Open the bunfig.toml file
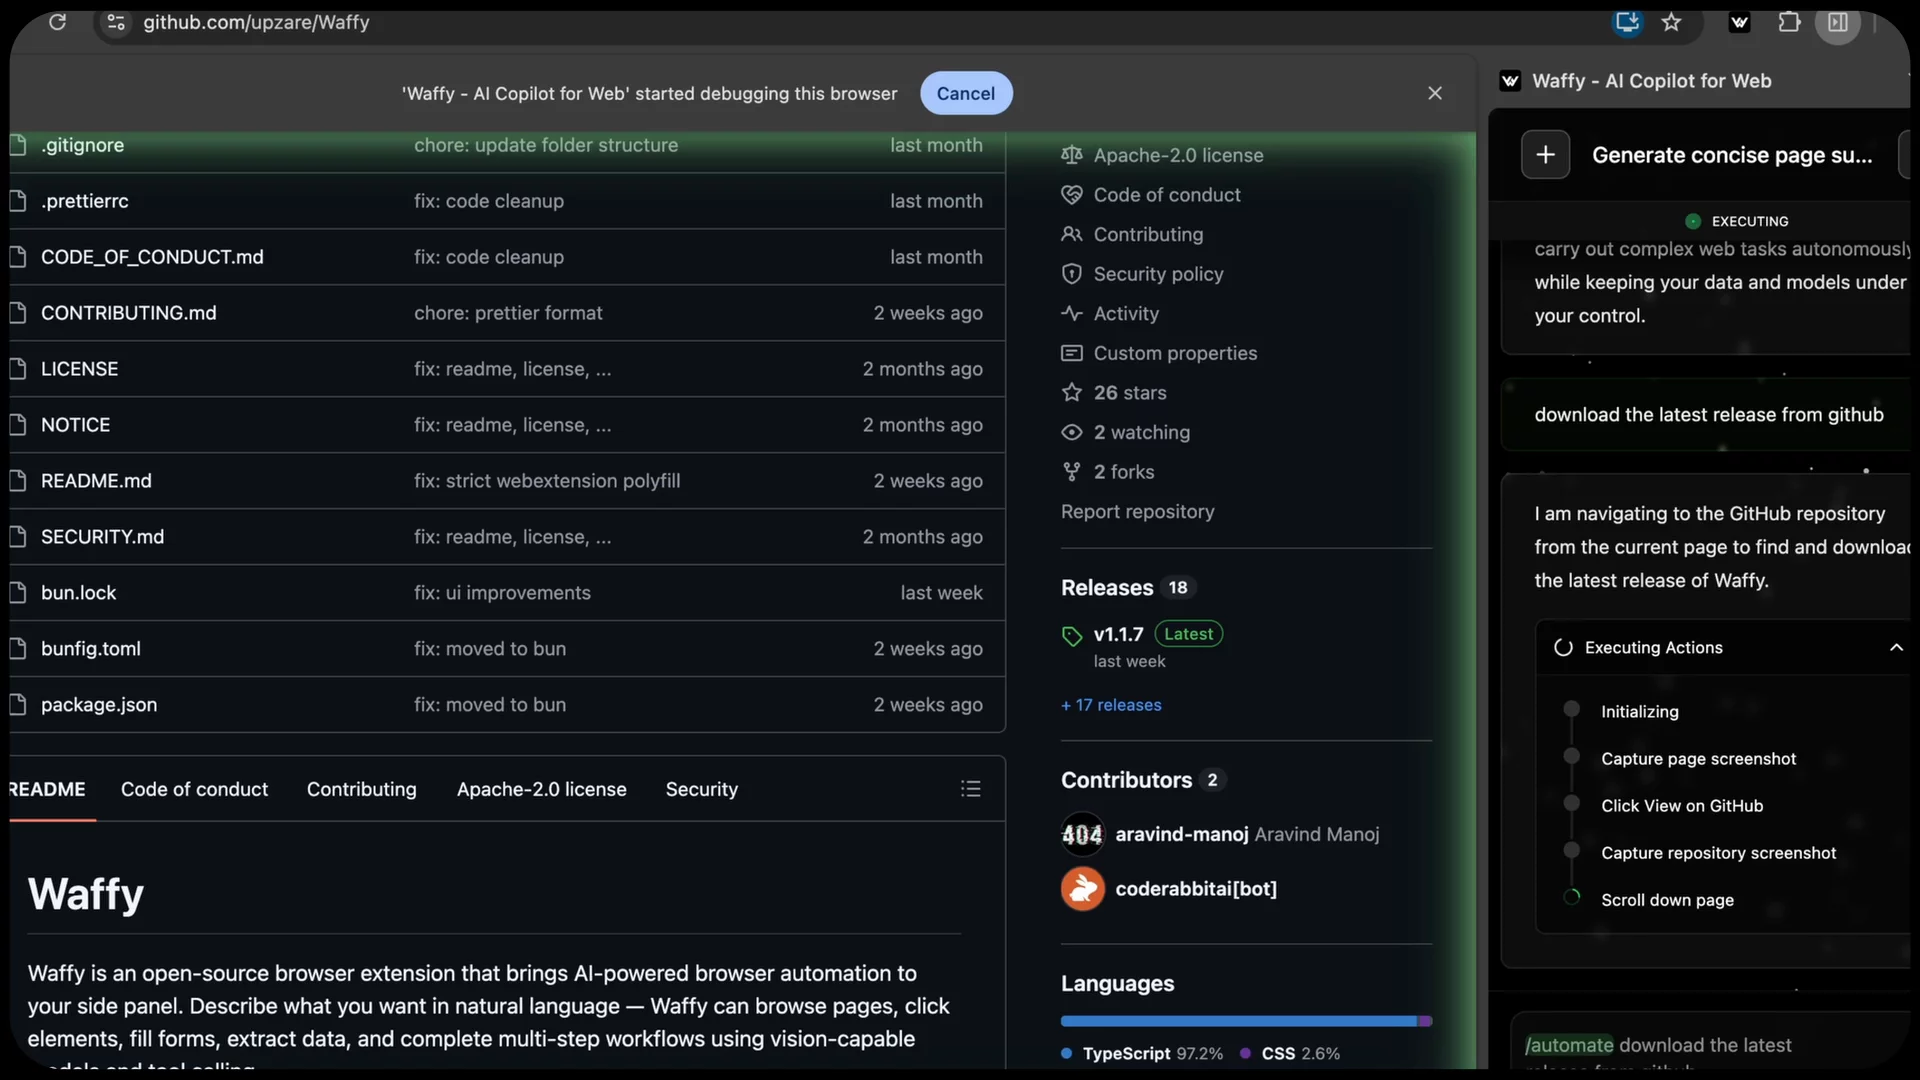The width and height of the screenshot is (1920, 1080). tap(91, 649)
